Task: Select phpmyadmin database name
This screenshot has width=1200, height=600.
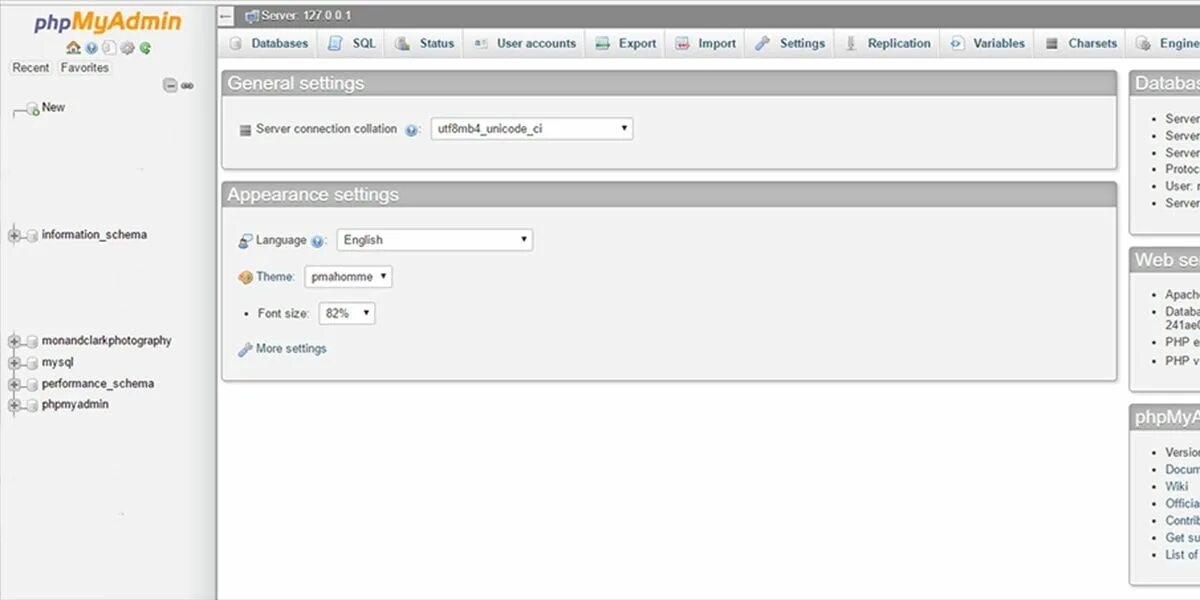Action: pyautogui.click(x=75, y=405)
